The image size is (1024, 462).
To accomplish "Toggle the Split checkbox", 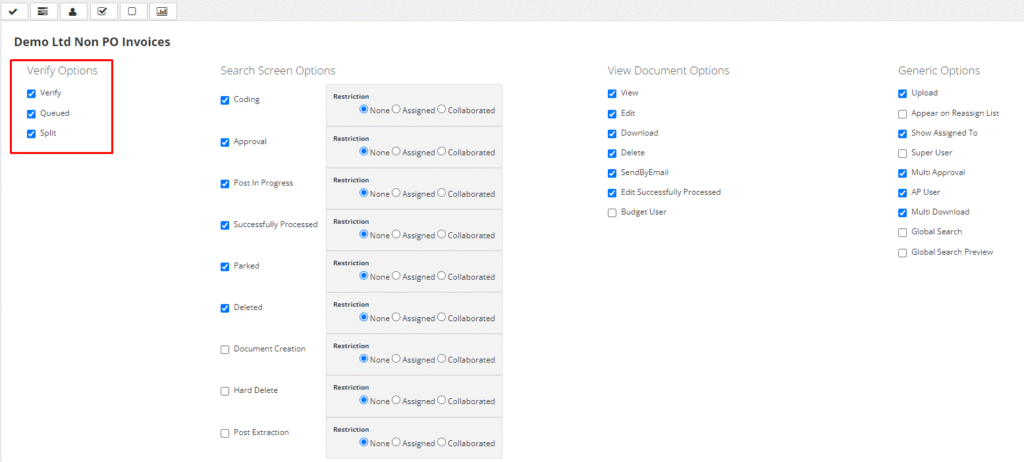I will click(x=32, y=133).
